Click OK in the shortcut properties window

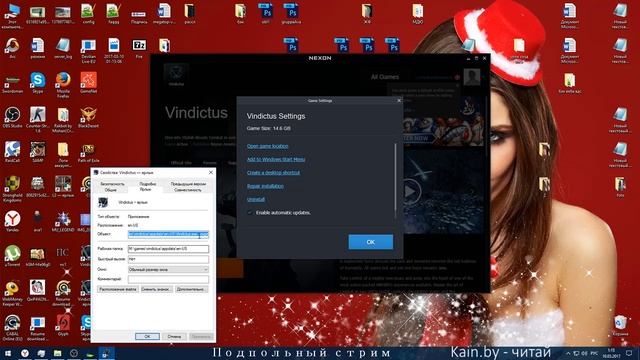(x=147, y=336)
